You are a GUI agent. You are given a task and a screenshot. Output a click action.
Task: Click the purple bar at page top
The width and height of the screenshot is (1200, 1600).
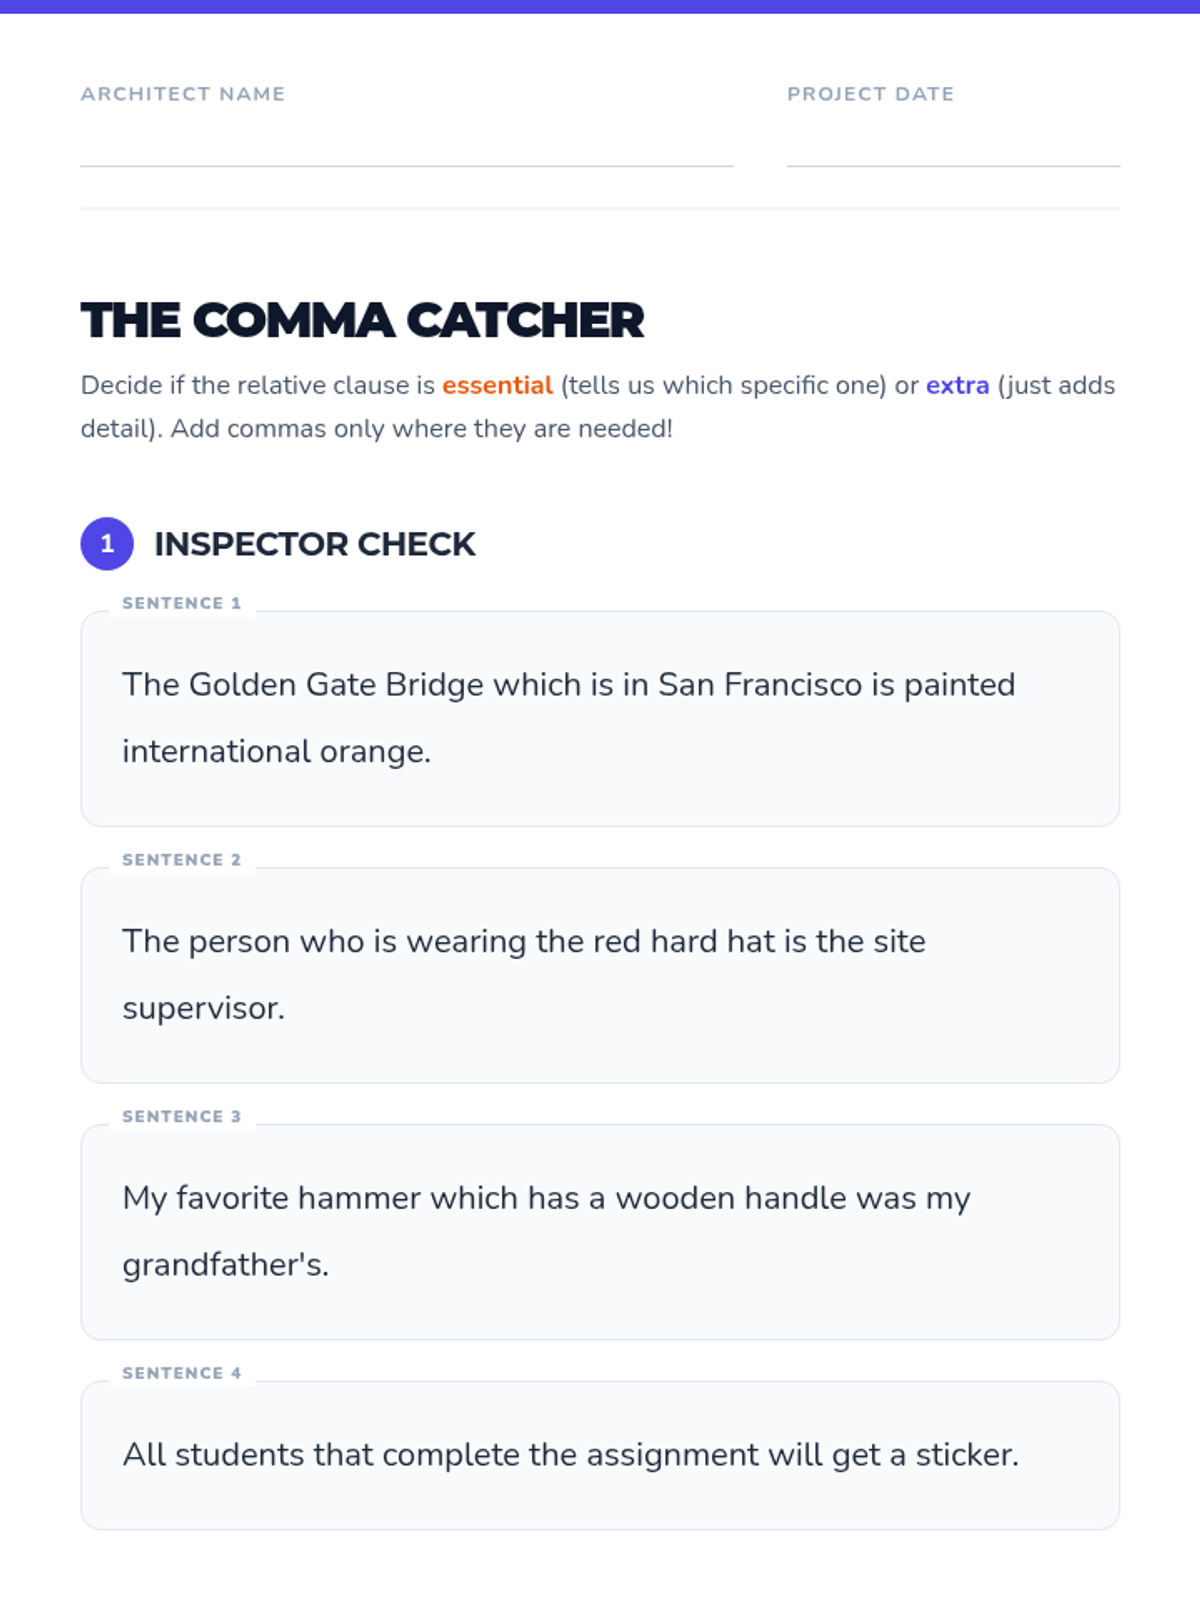600,6
